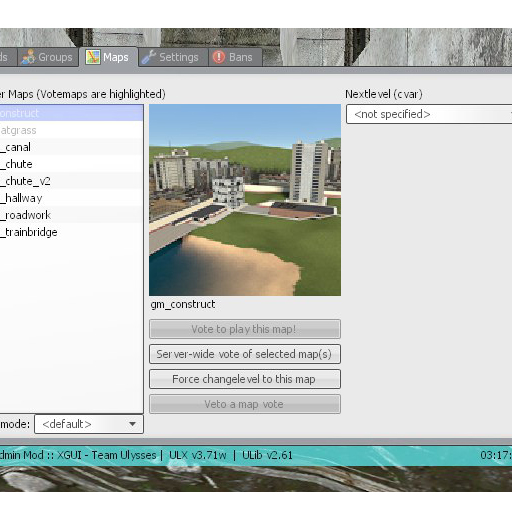Click the ULX v3.71w version text
512x512 pixels.
198,455
